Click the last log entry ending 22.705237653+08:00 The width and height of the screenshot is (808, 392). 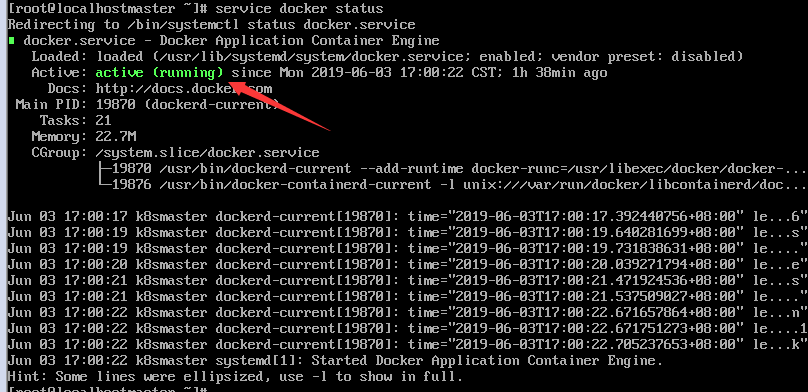(x=407, y=345)
